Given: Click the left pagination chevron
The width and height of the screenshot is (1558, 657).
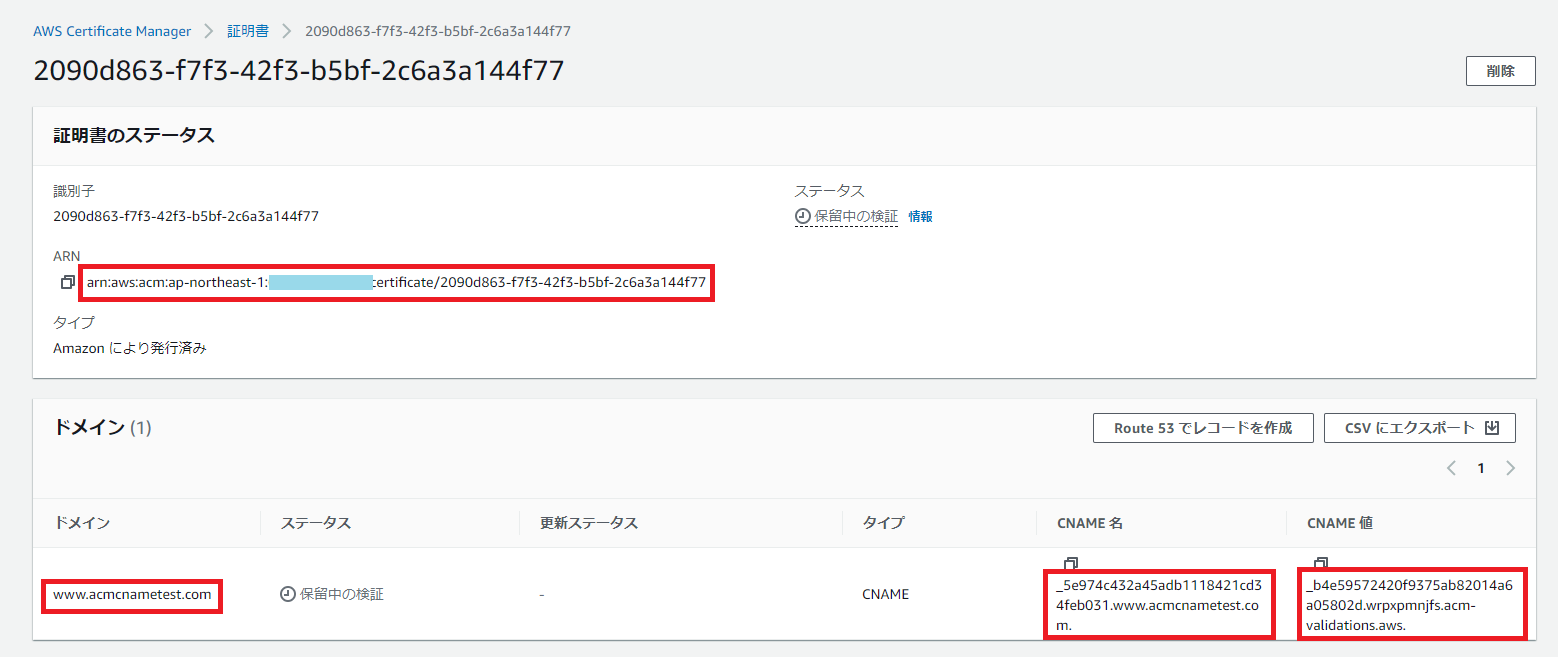Looking at the screenshot, I should coord(1451,467).
